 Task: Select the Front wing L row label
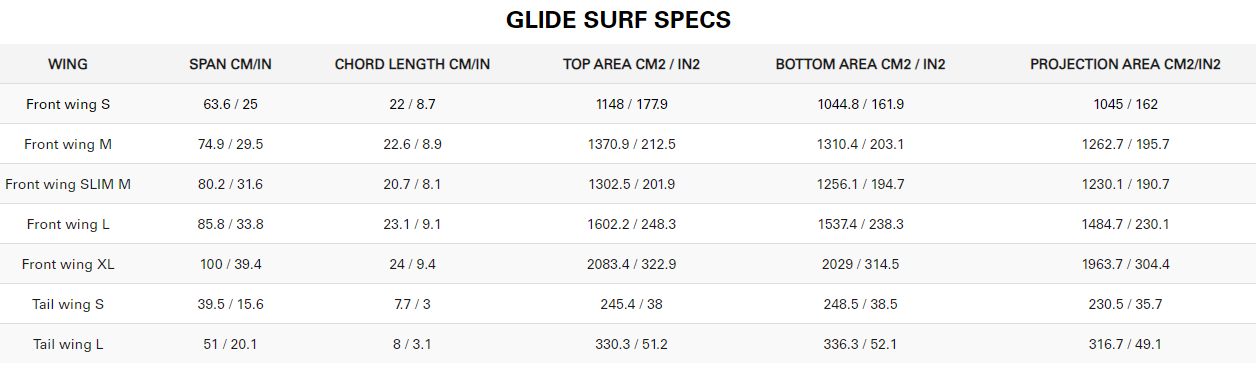coord(68,224)
